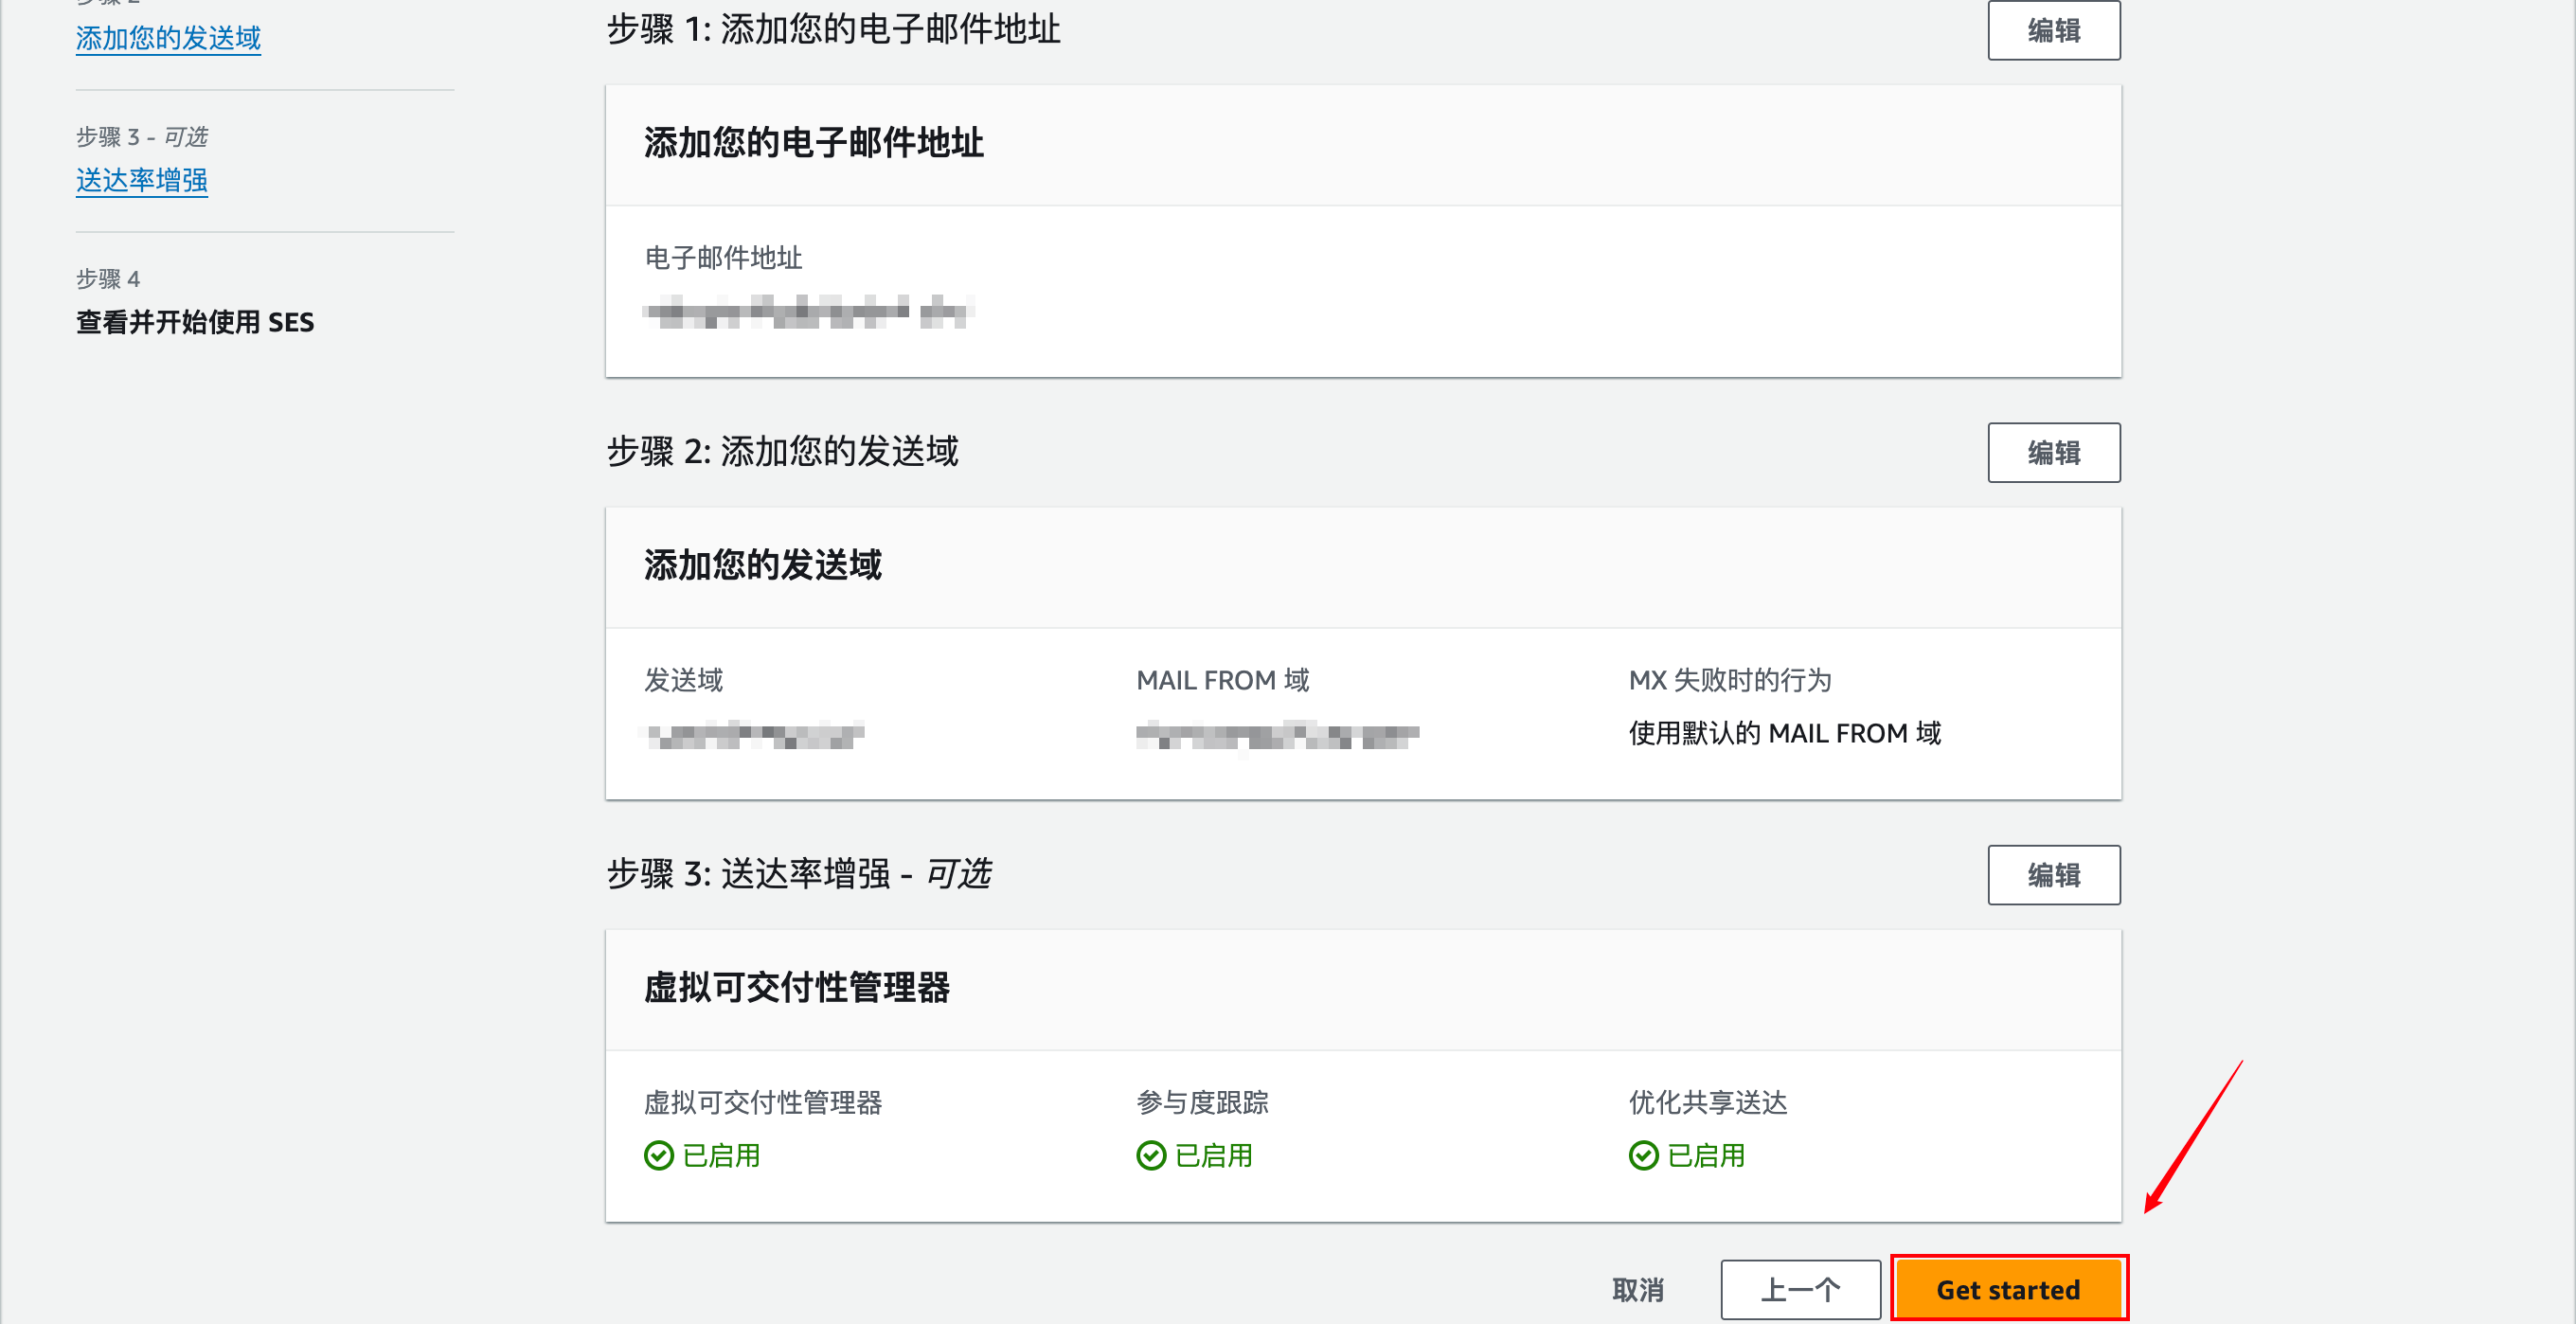
Task: Click 已启用 status under 参与度跟踪
Action: tap(1213, 1155)
